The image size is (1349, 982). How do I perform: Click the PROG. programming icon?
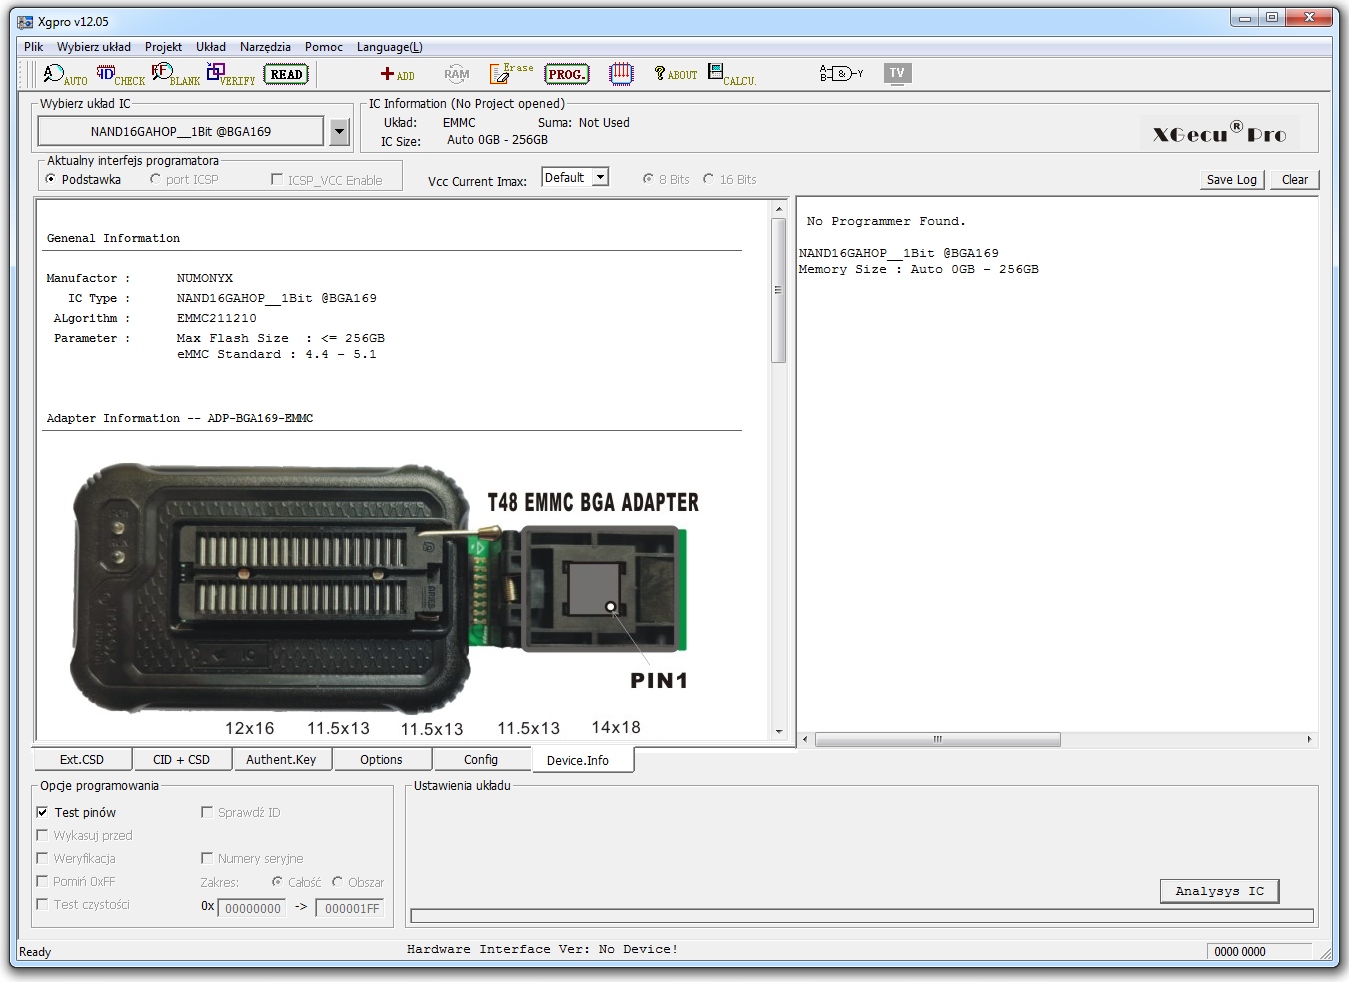566,74
